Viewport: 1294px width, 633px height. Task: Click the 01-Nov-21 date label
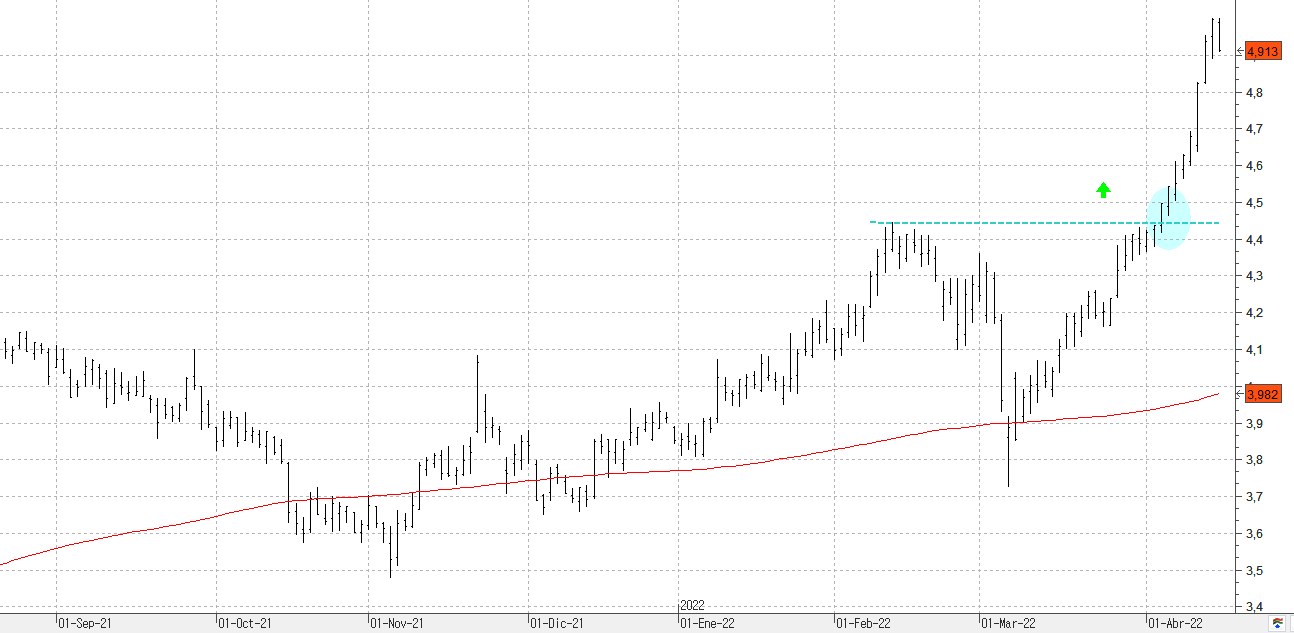(397, 623)
